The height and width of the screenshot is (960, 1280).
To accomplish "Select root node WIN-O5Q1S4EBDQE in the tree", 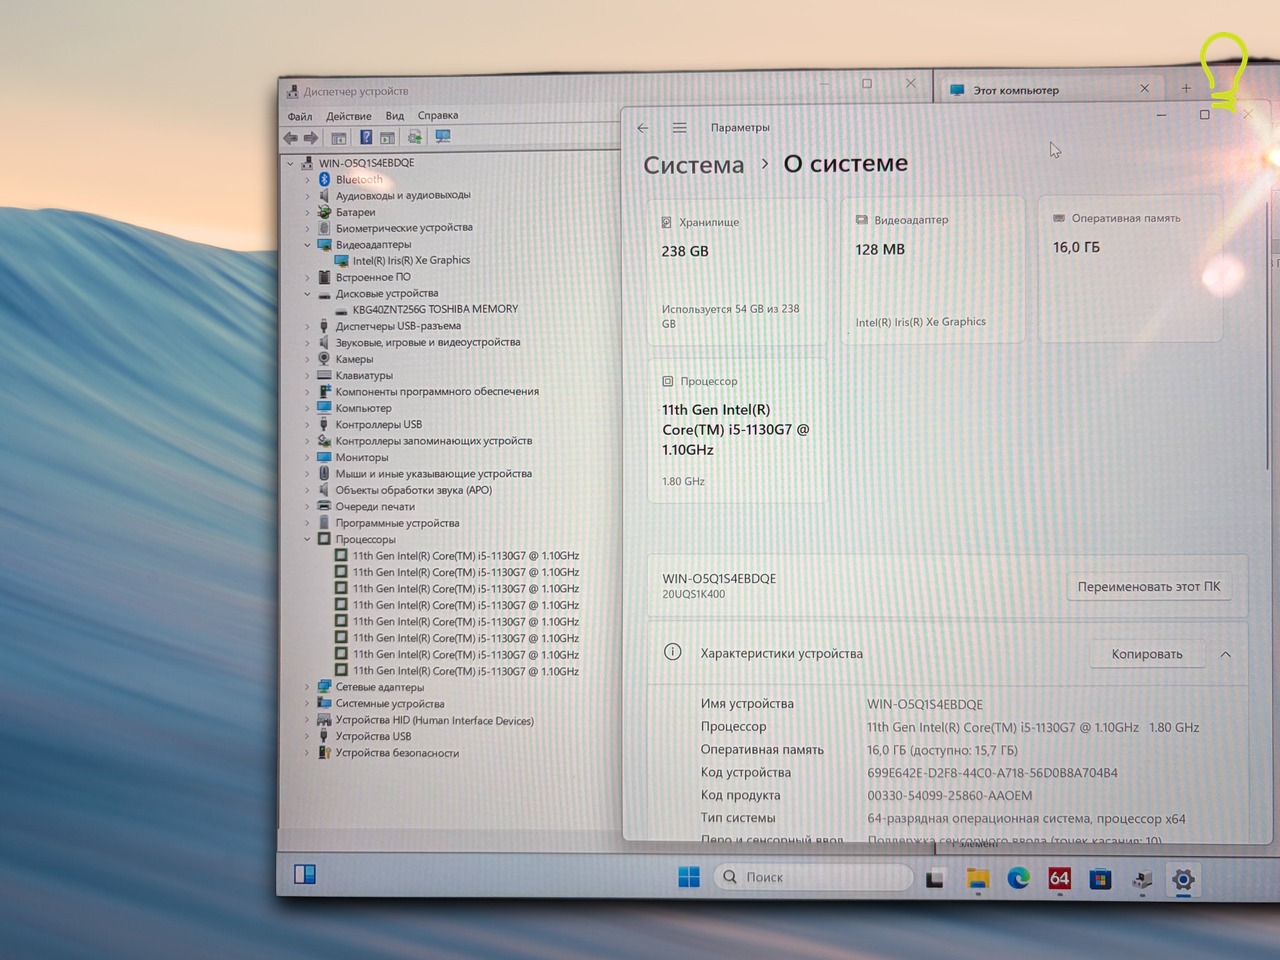I will [366, 163].
